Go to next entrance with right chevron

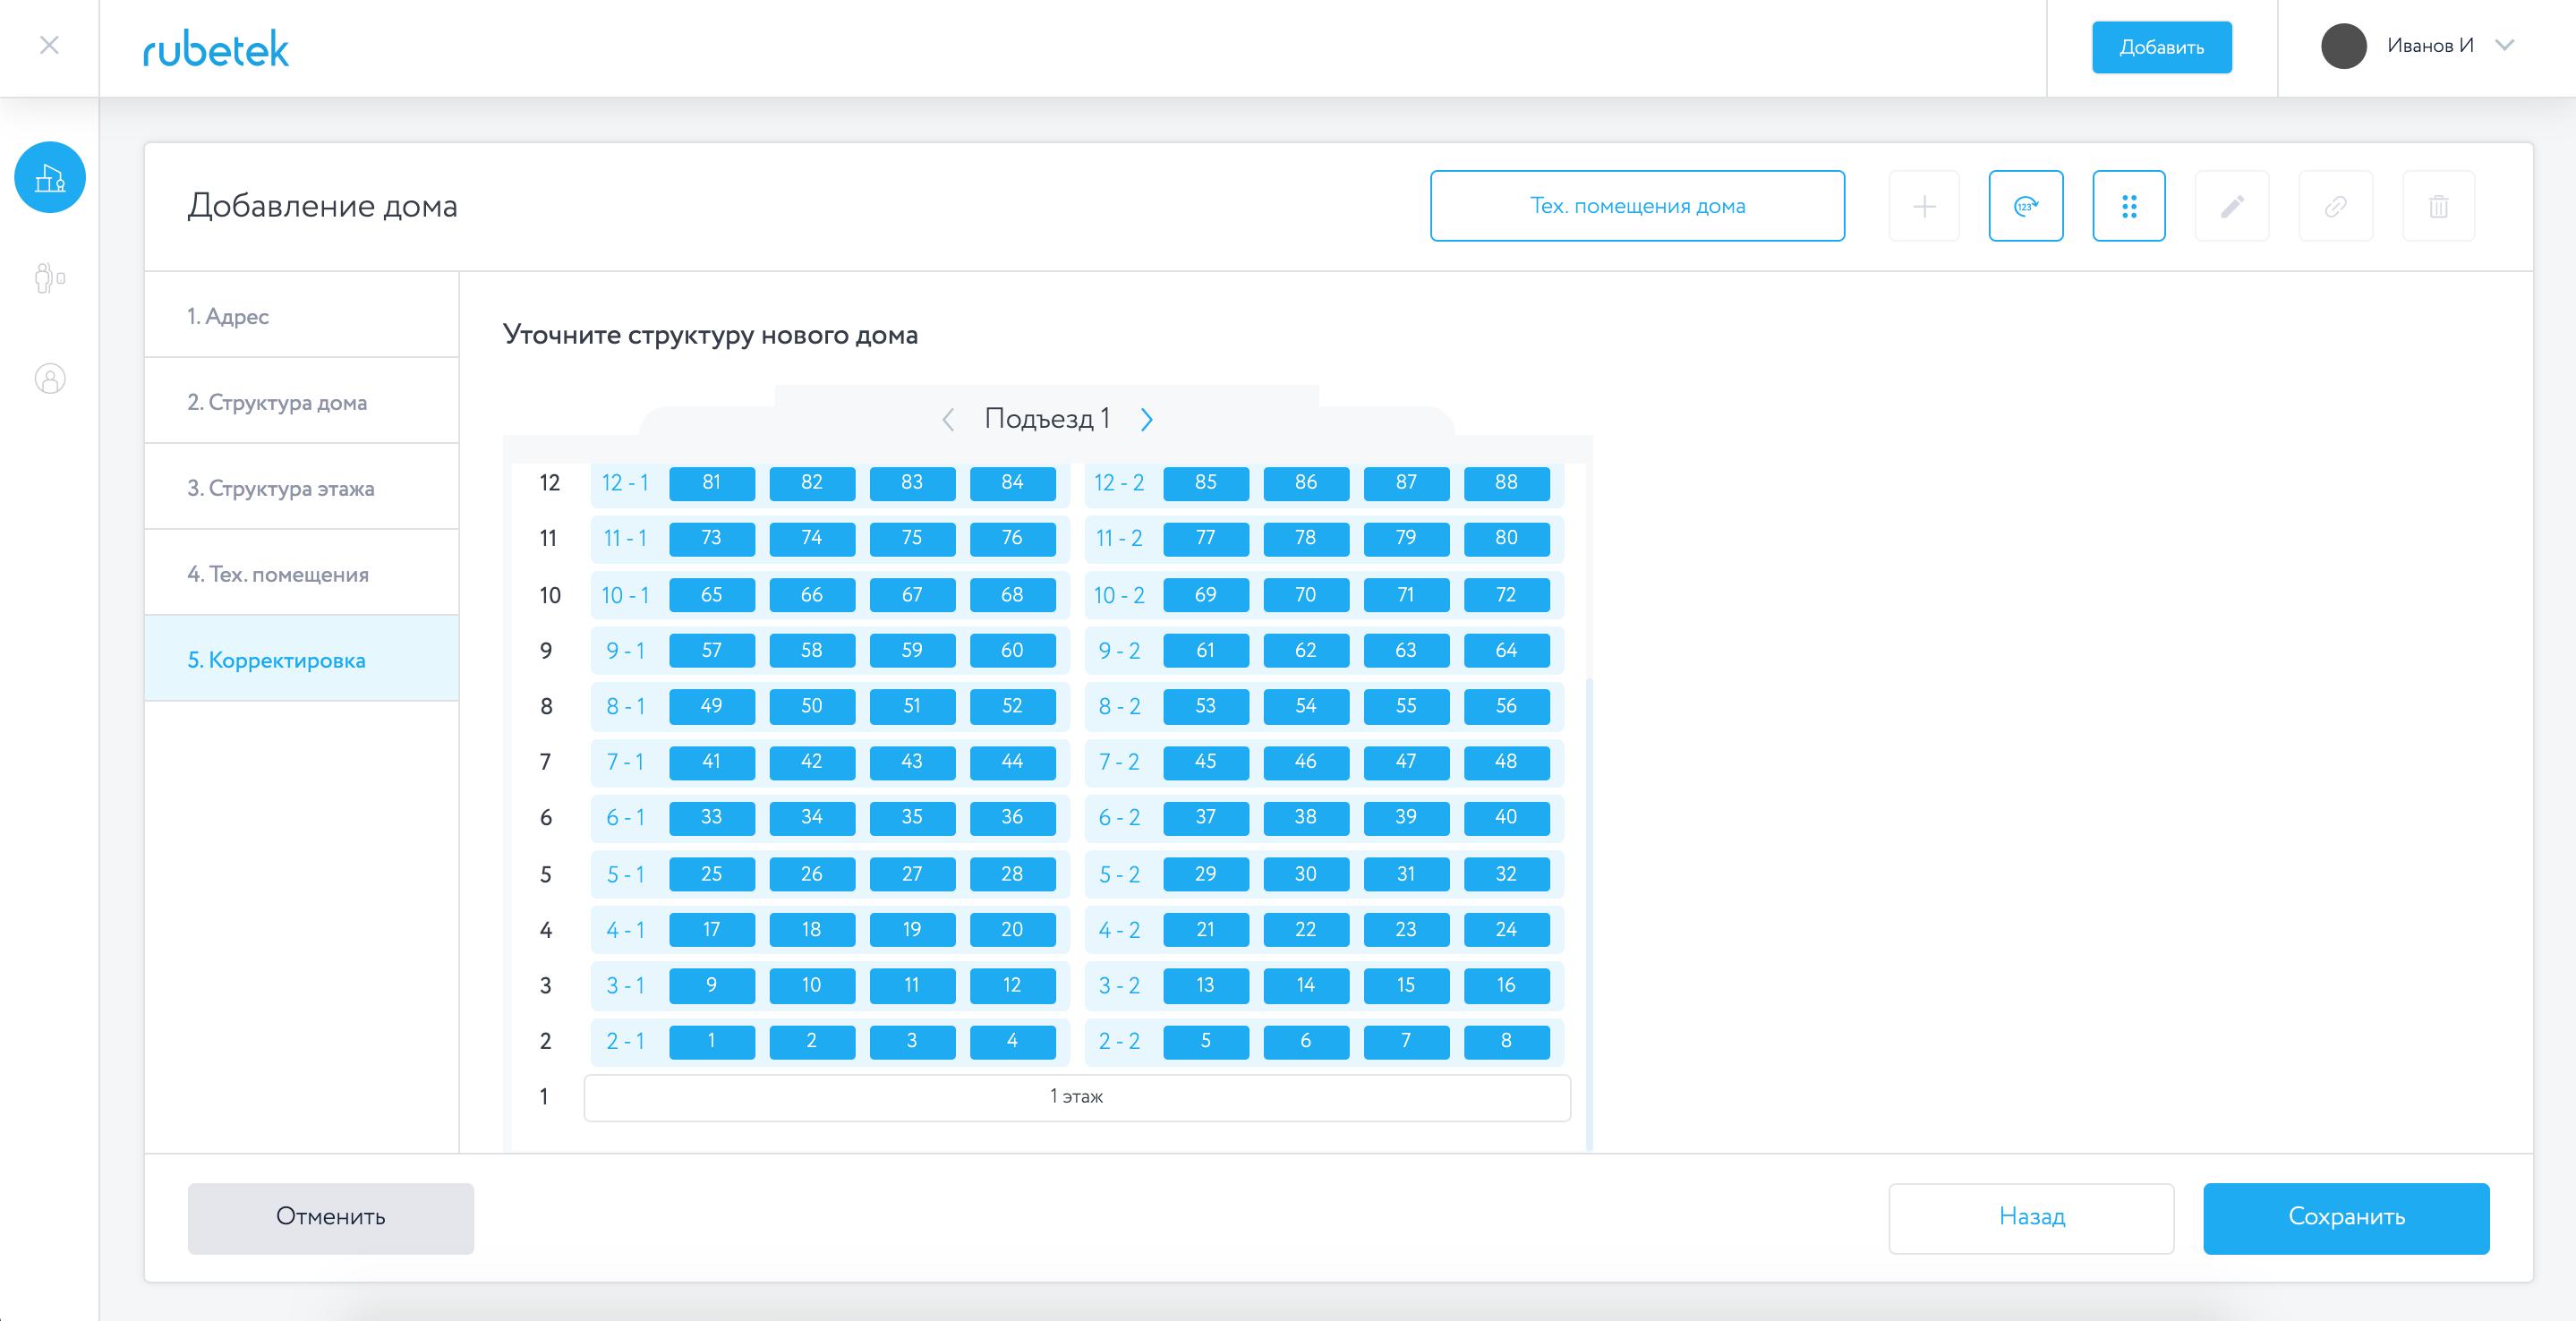click(x=1147, y=419)
